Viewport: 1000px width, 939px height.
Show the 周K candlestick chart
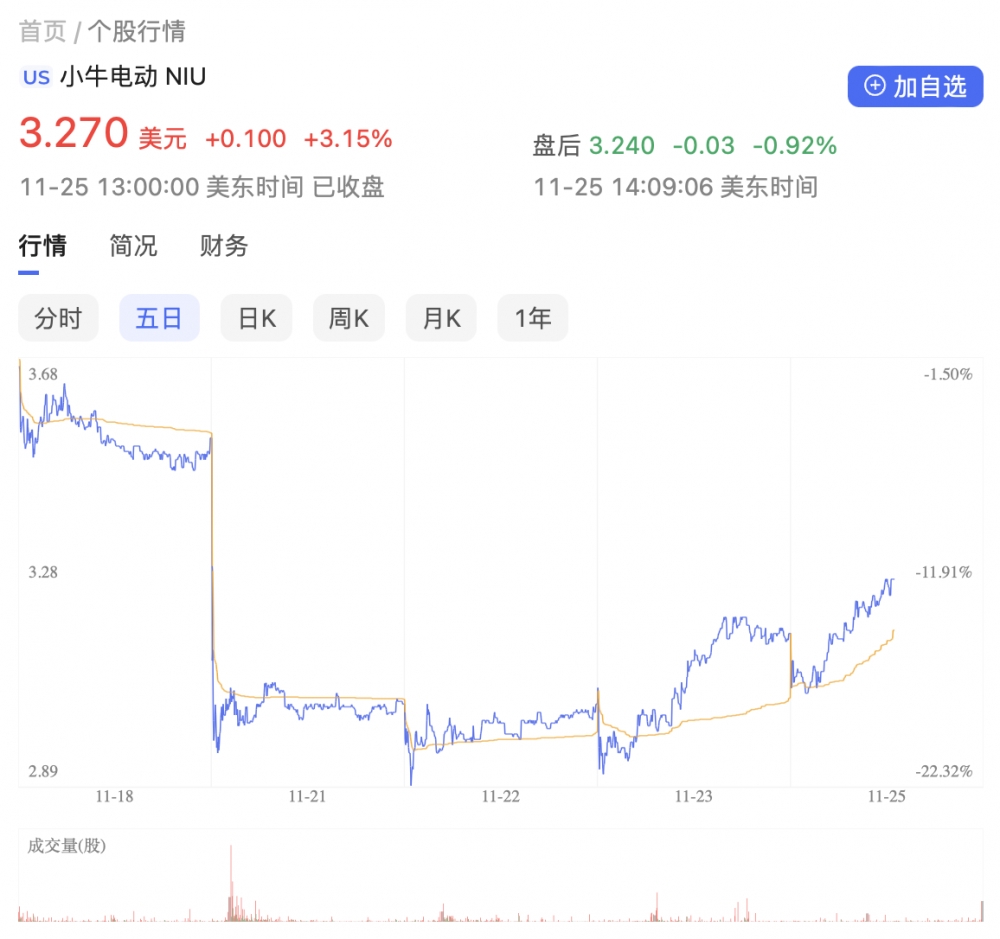348,319
